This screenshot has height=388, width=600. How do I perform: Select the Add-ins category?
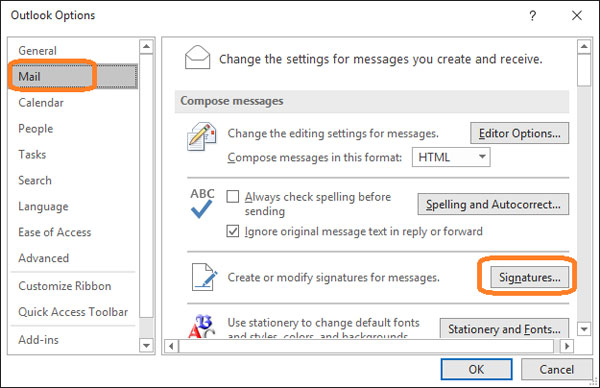(x=39, y=340)
